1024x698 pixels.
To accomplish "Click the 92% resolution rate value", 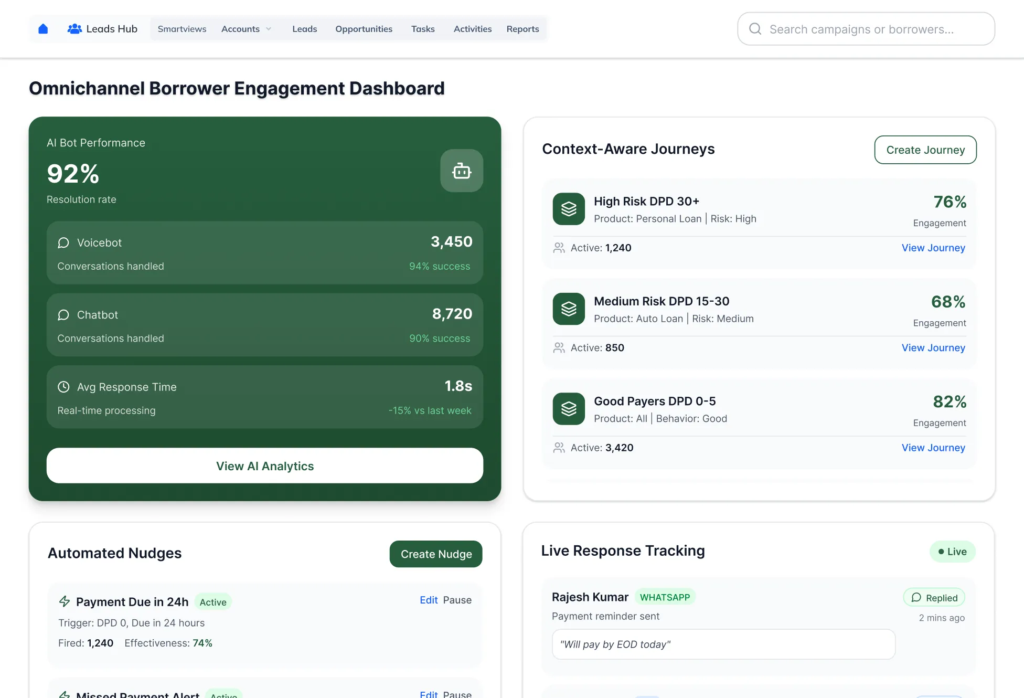I will click(x=73, y=174).
